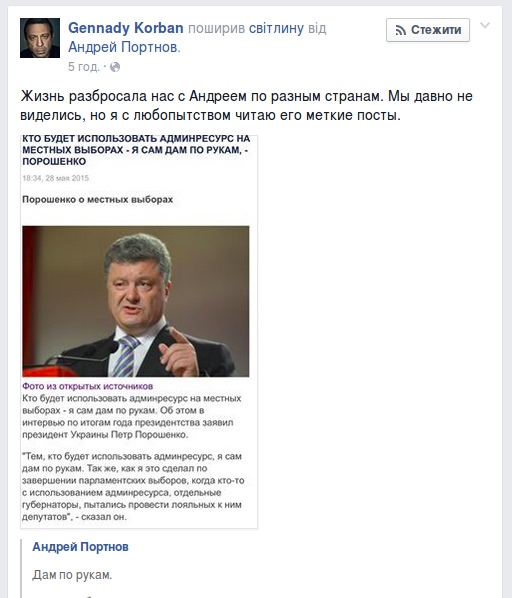Click the quoted text Дам по рукам.
Image resolution: width=512 pixels, height=598 pixels.
pyautogui.click(x=72, y=575)
